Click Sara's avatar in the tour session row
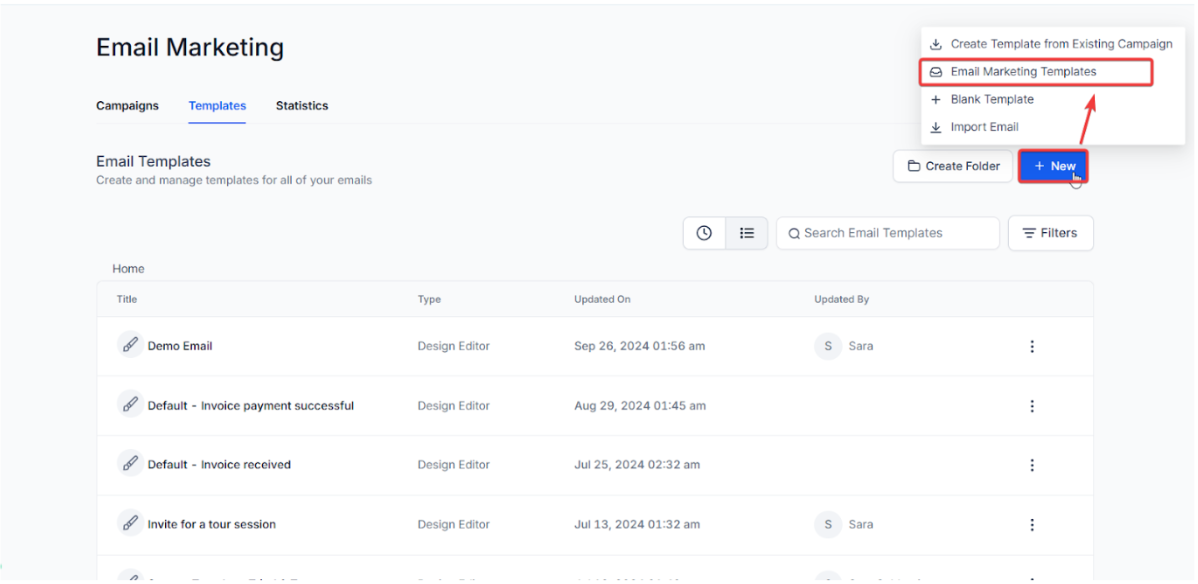The image size is (1198, 584). [x=827, y=524]
